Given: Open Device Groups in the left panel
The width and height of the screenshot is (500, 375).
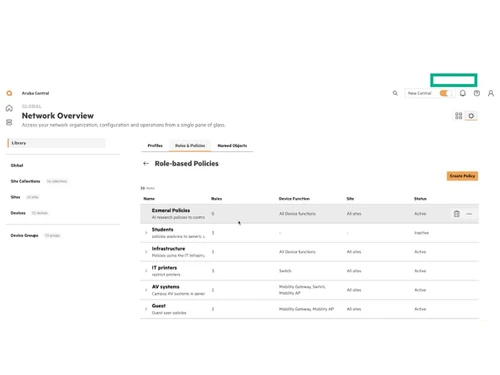Looking at the screenshot, I should coord(24,235).
